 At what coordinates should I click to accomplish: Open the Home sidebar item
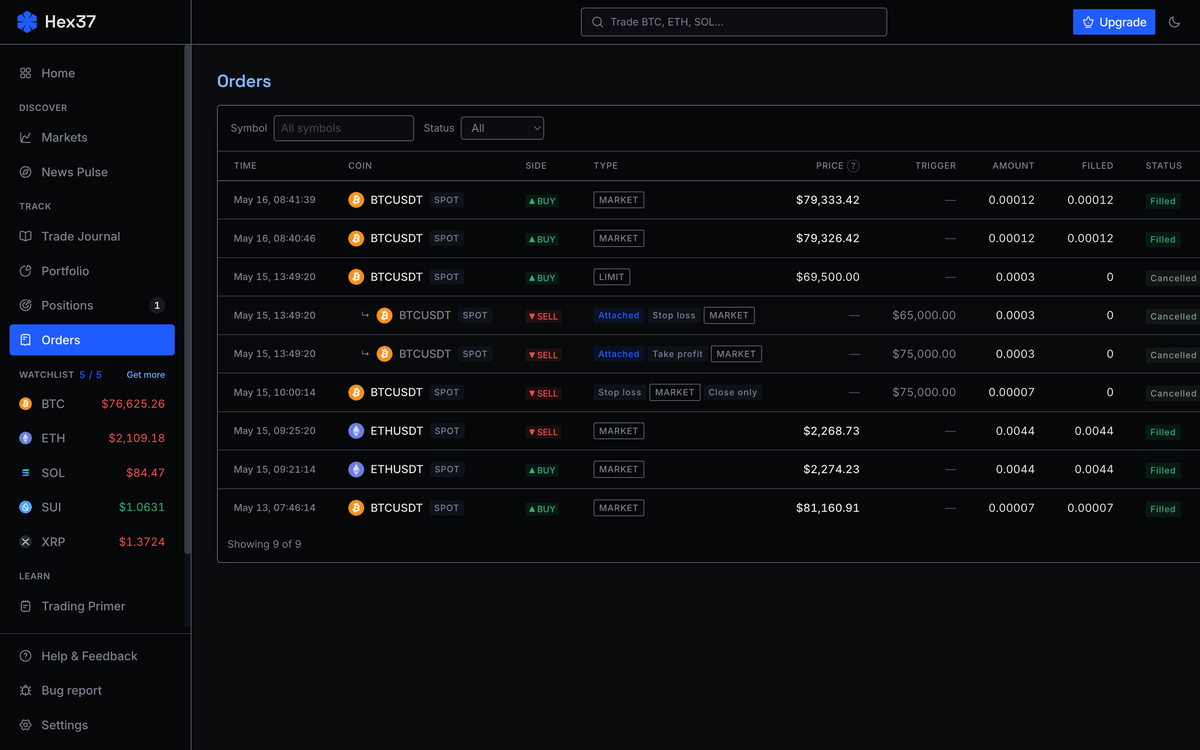tap(92, 73)
